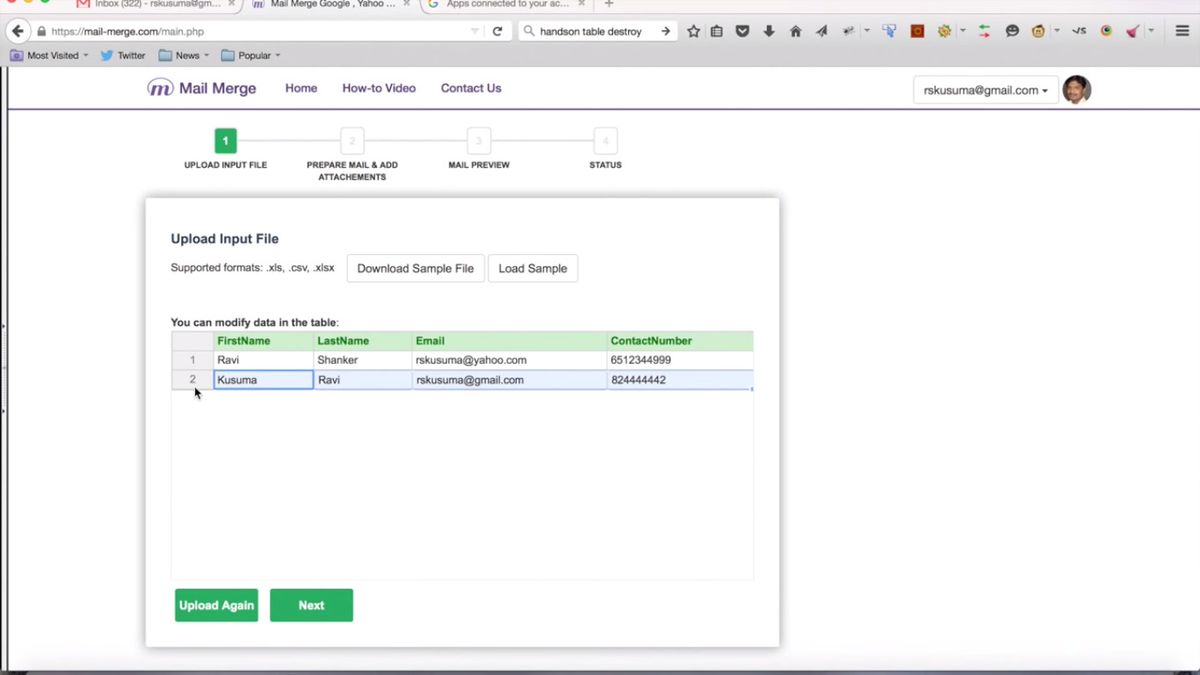Screen dimensions: 1200x675
Task: Open the Popular bookmarks folder
Action: pos(249,55)
